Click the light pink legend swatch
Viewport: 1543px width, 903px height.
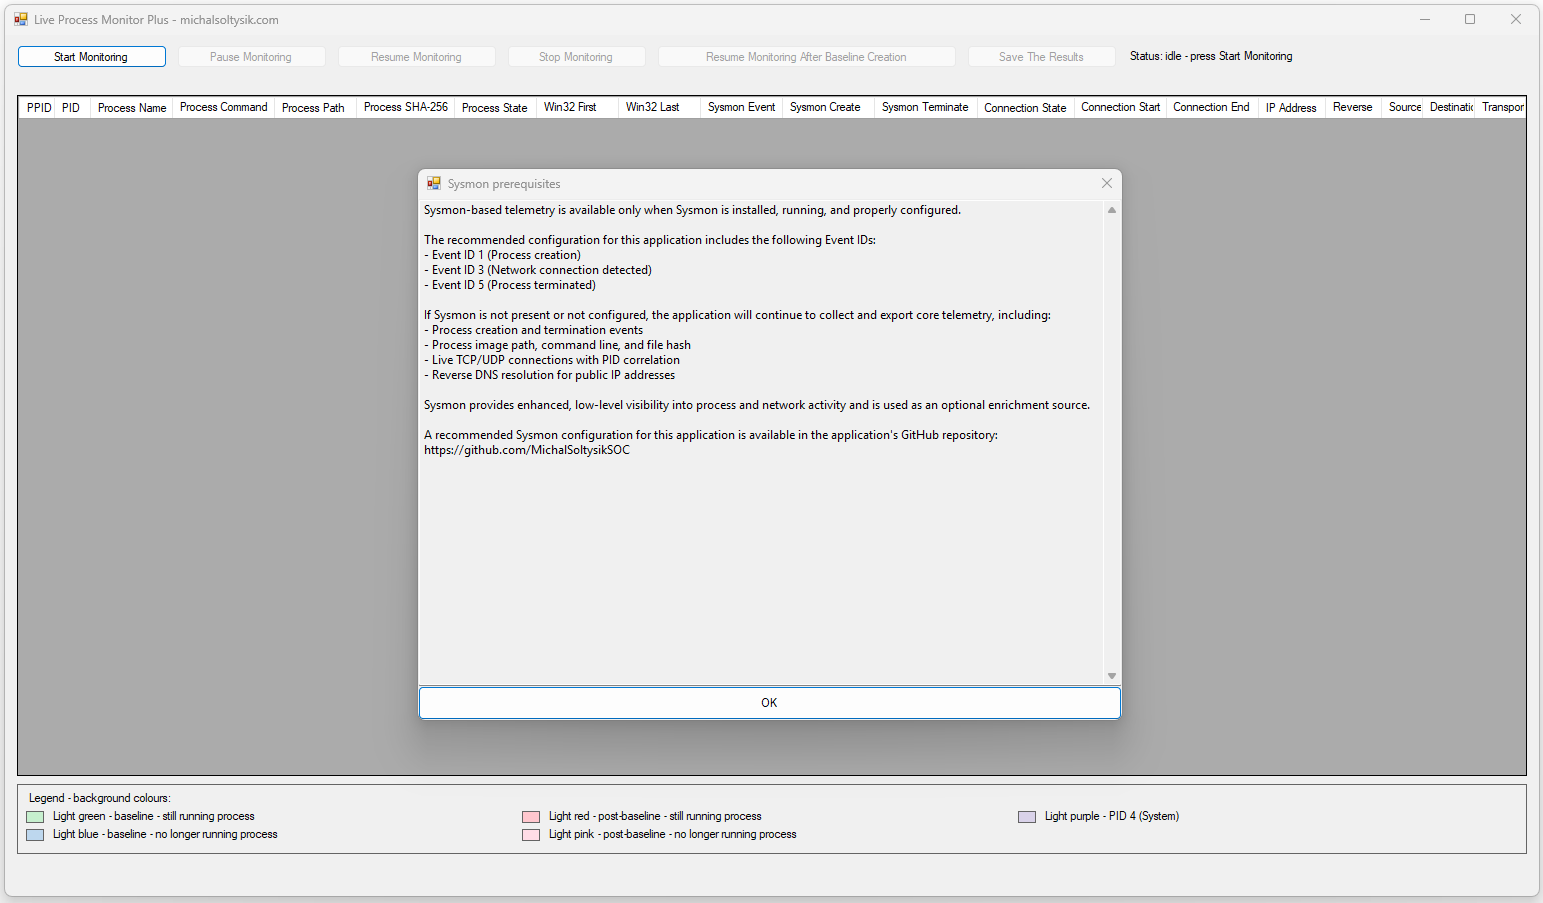tap(531, 835)
